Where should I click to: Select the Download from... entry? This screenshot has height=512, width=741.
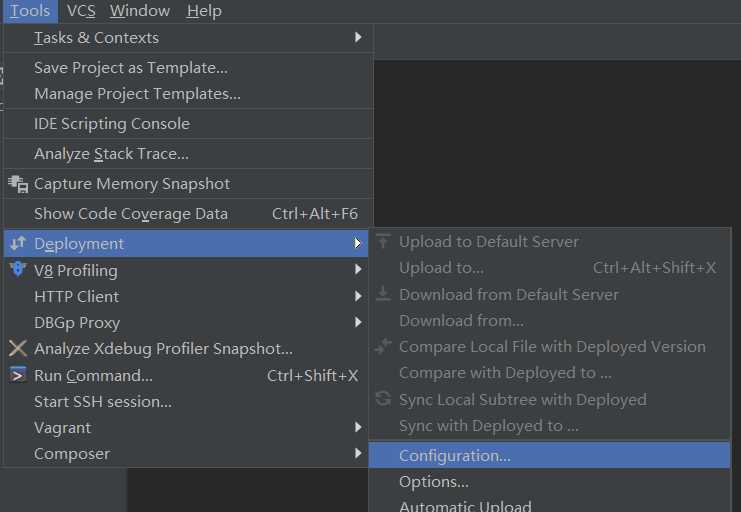click(461, 321)
